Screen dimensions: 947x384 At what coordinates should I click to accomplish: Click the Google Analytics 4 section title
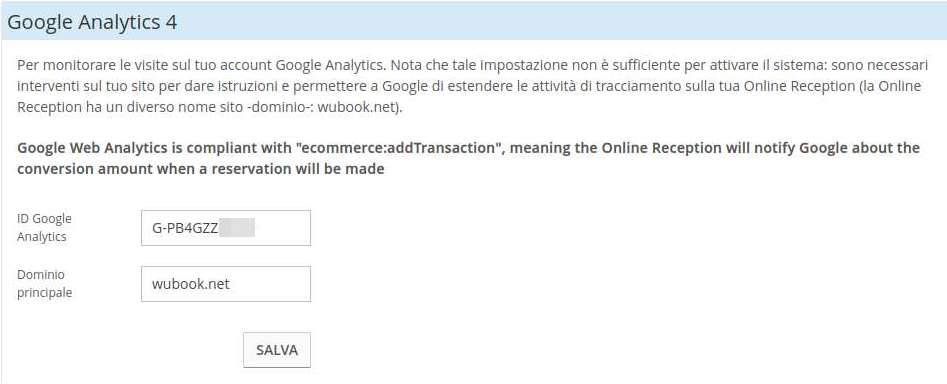92,22
